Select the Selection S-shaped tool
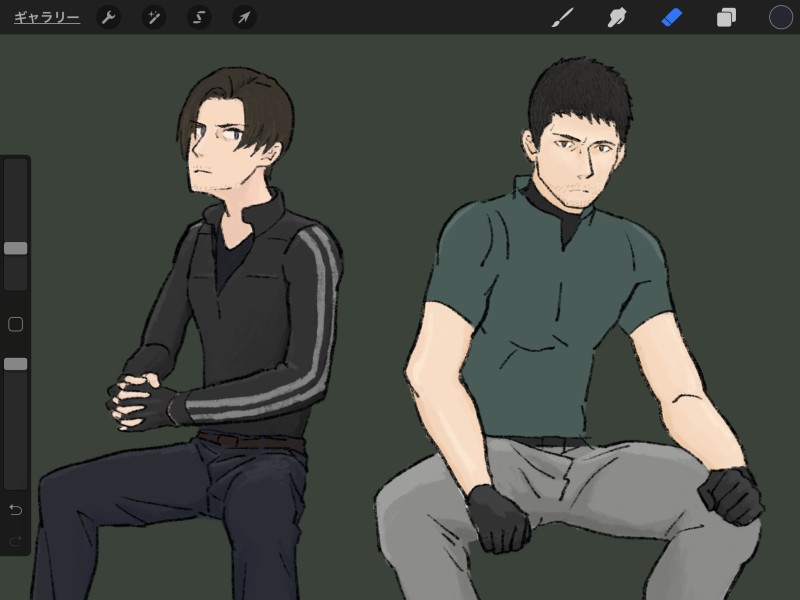Image resolution: width=800 pixels, height=600 pixels. [199, 18]
